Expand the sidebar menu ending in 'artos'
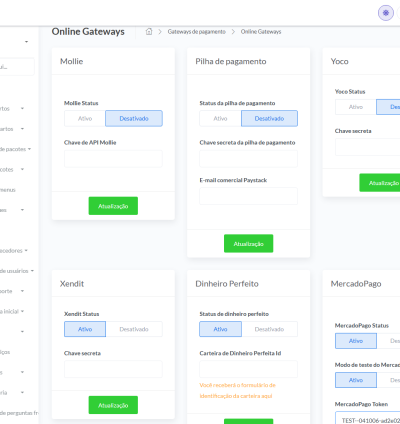The image size is (400, 424). coord(12,129)
